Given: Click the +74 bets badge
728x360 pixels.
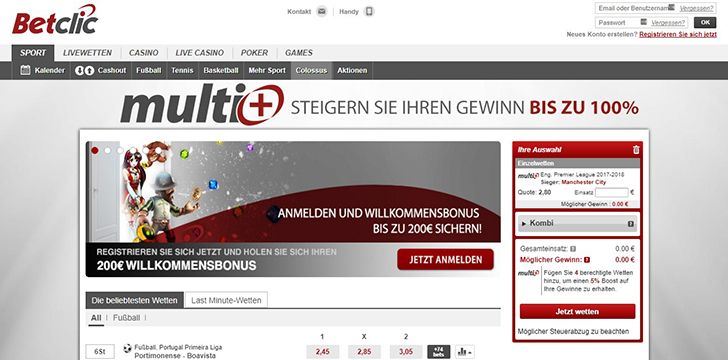Looking at the screenshot, I should coord(438,352).
